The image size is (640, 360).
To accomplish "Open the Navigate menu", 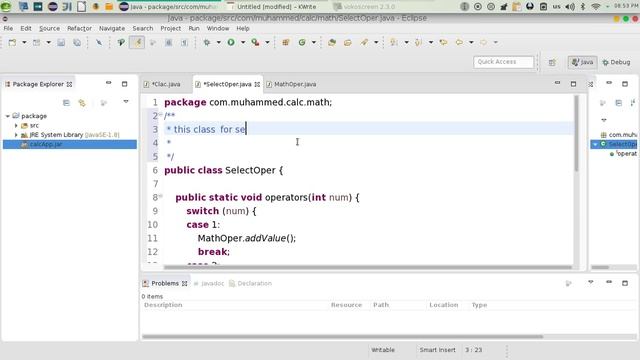I will coord(112,29).
